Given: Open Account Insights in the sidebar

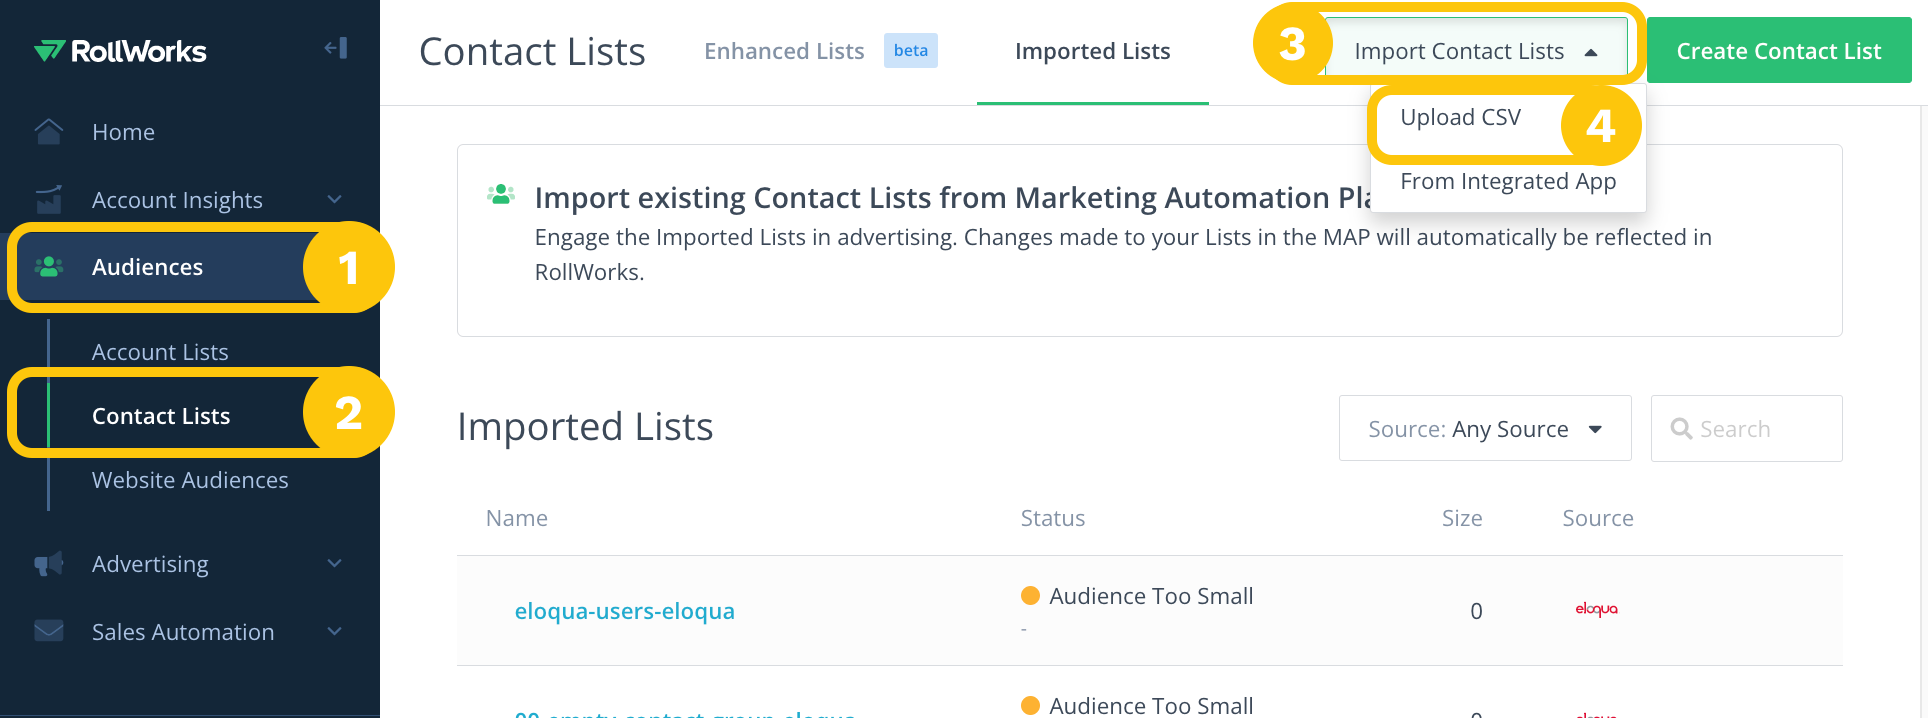Looking at the screenshot, I should 177,200.
